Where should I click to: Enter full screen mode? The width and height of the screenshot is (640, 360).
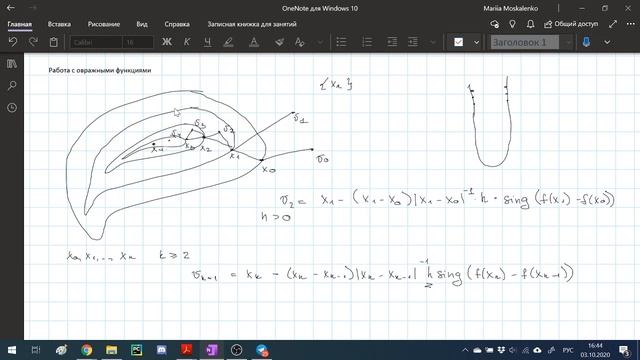point(613,24)
